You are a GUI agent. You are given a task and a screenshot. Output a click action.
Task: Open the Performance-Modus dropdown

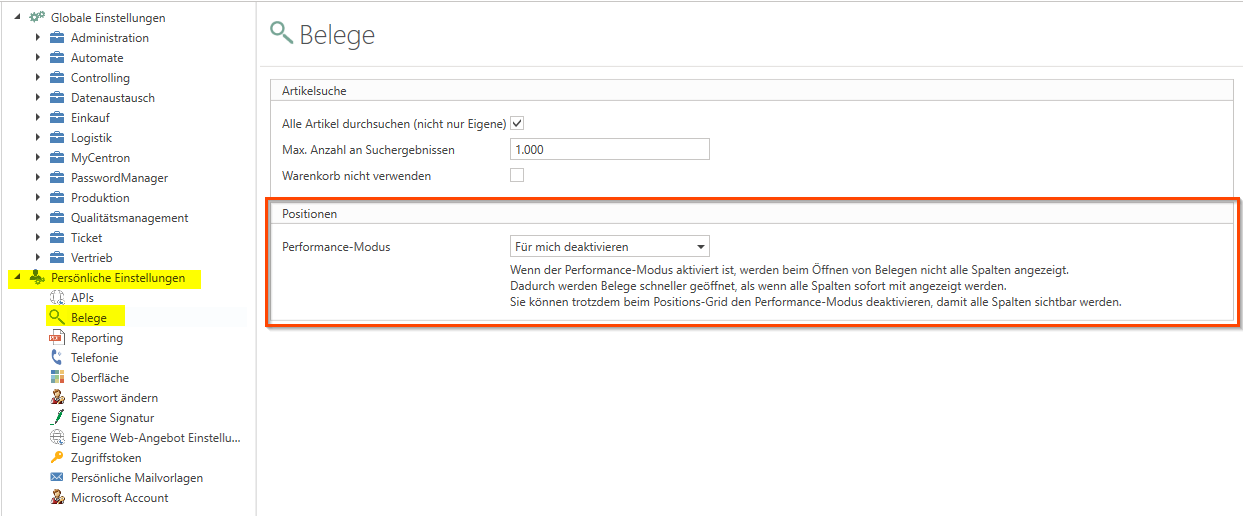[609, 246]
